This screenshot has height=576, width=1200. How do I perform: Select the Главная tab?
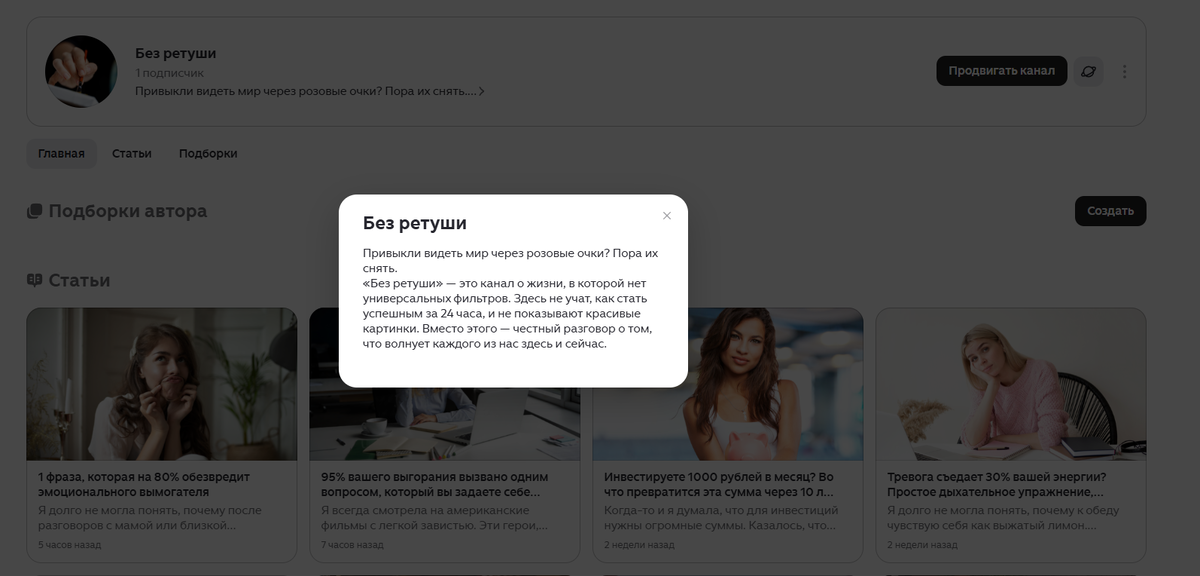(60, 153)
